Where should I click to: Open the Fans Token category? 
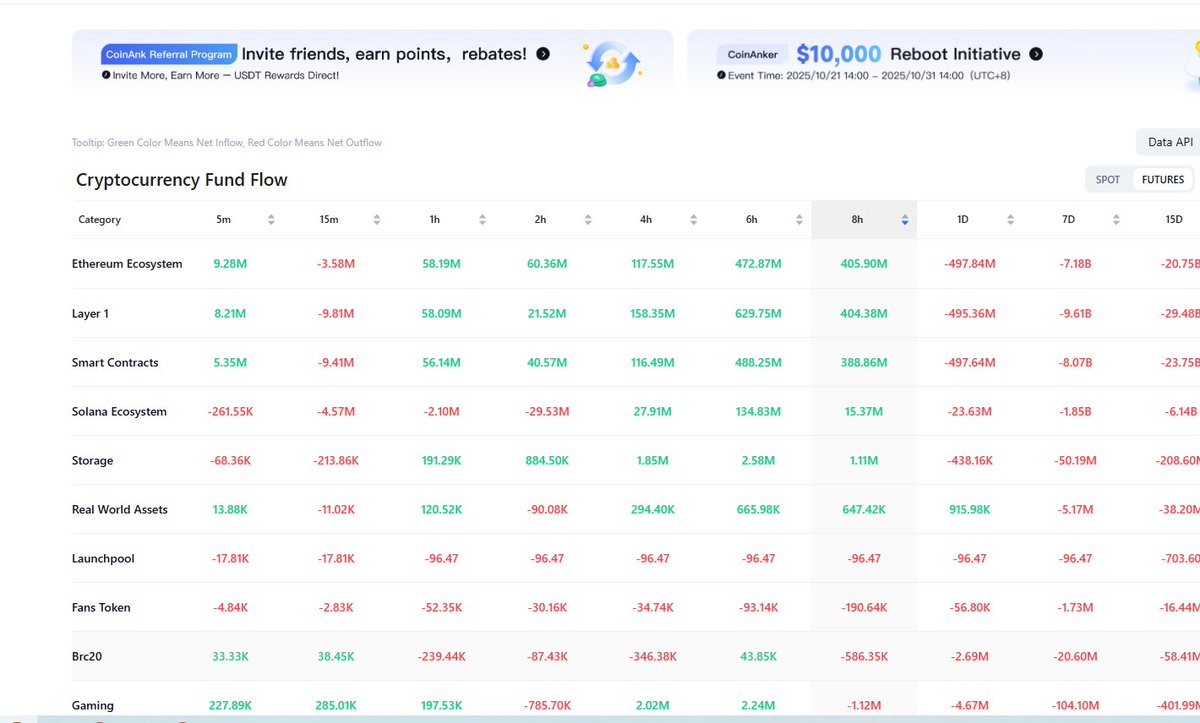tap(101, 608)
